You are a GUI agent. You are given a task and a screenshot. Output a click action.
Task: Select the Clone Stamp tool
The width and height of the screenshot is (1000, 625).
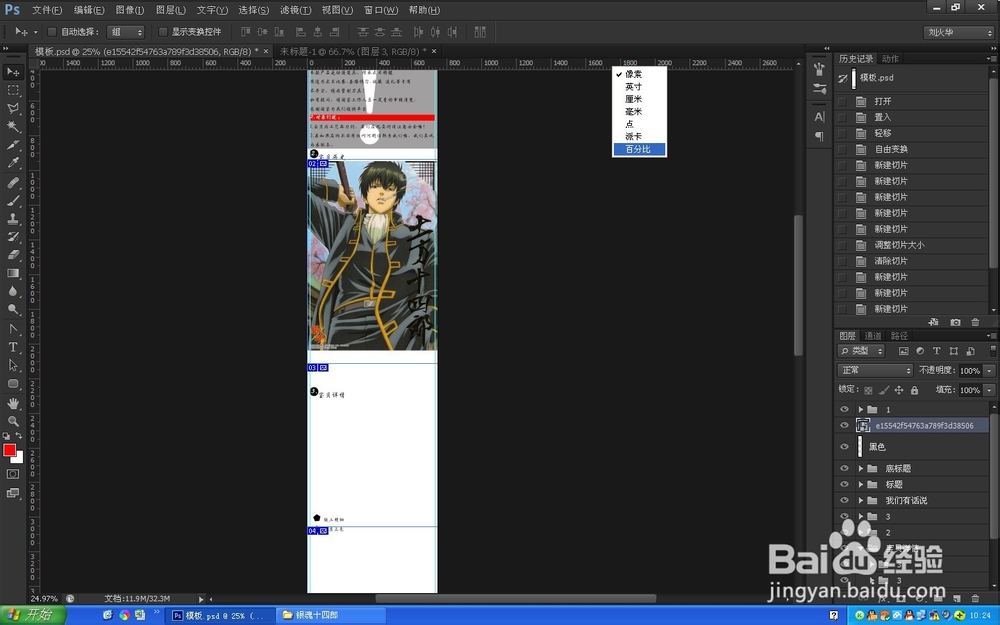coord(13,219)
